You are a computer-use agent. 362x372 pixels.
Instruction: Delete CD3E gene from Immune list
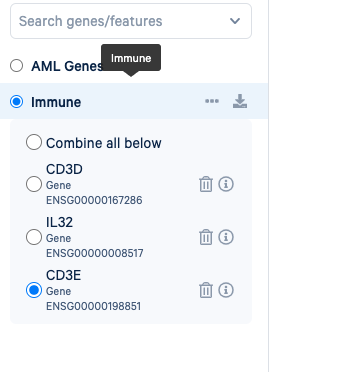(206, 290)
